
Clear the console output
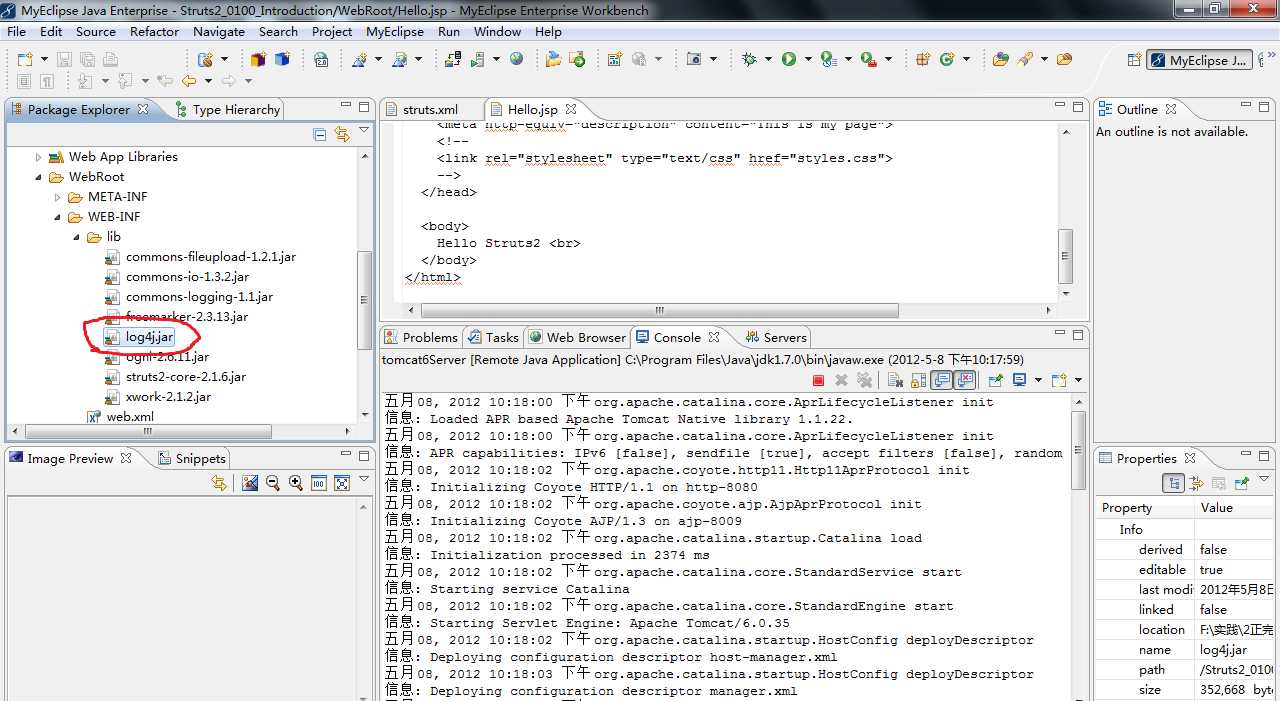click(x=895, y=380)
